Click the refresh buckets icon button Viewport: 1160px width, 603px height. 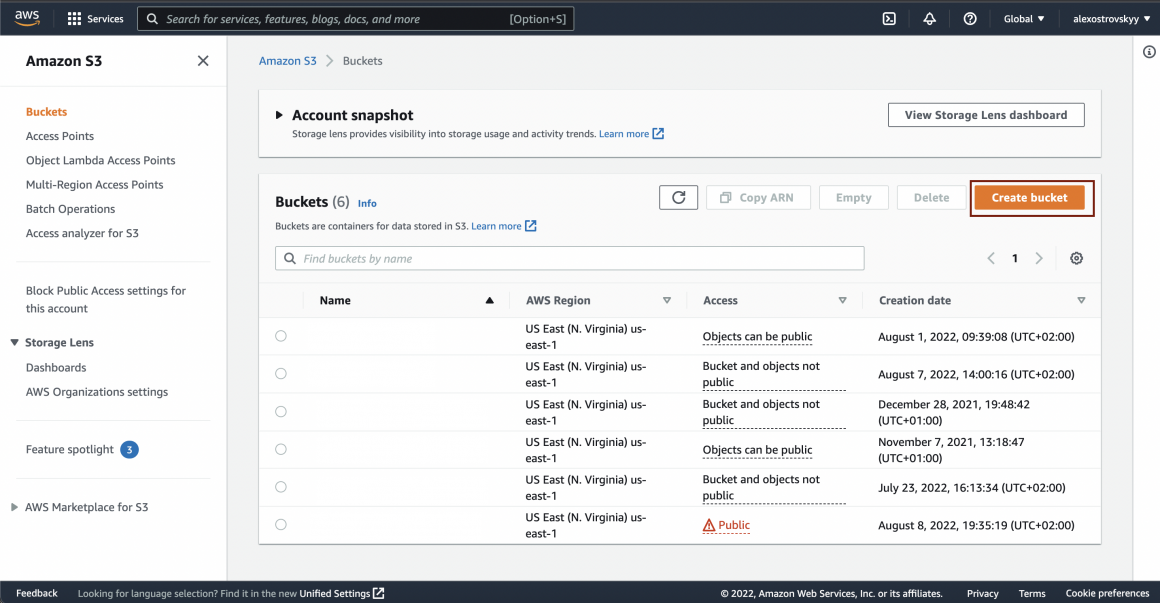pos(678,198)
